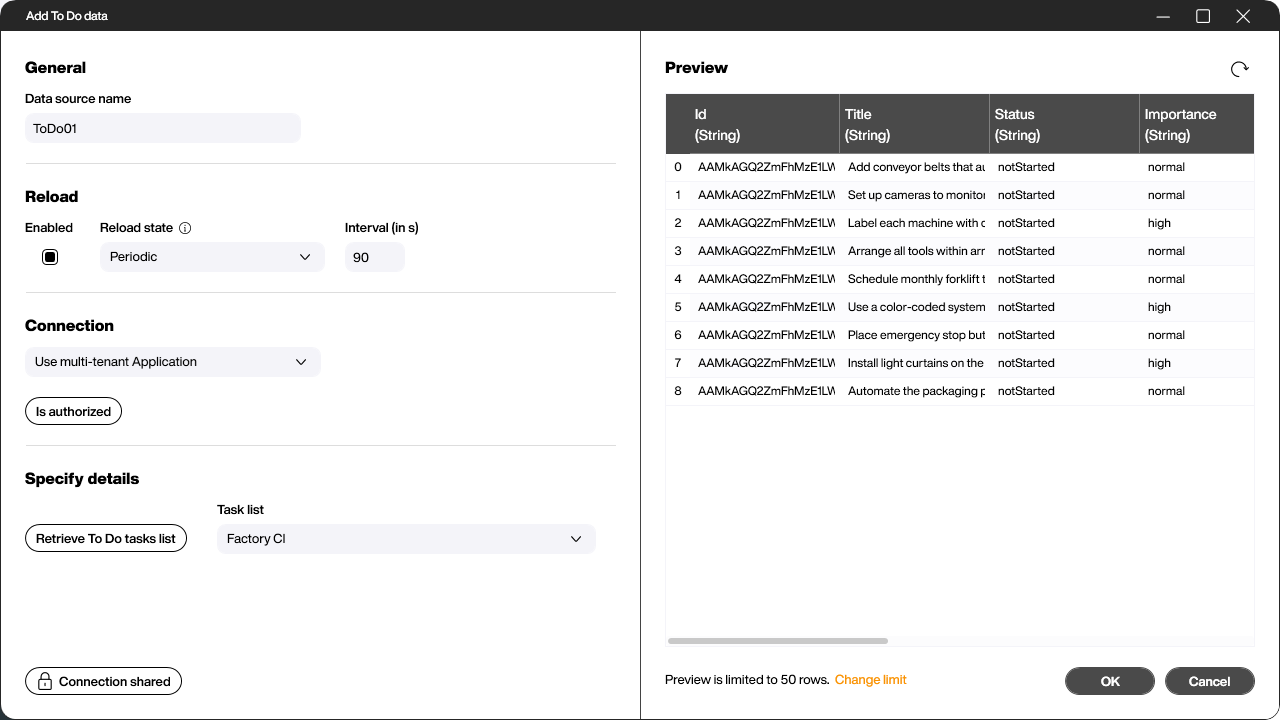The image size is (1280, 720).
Task: Confirm with the OK button
Action: point(1110,681)
